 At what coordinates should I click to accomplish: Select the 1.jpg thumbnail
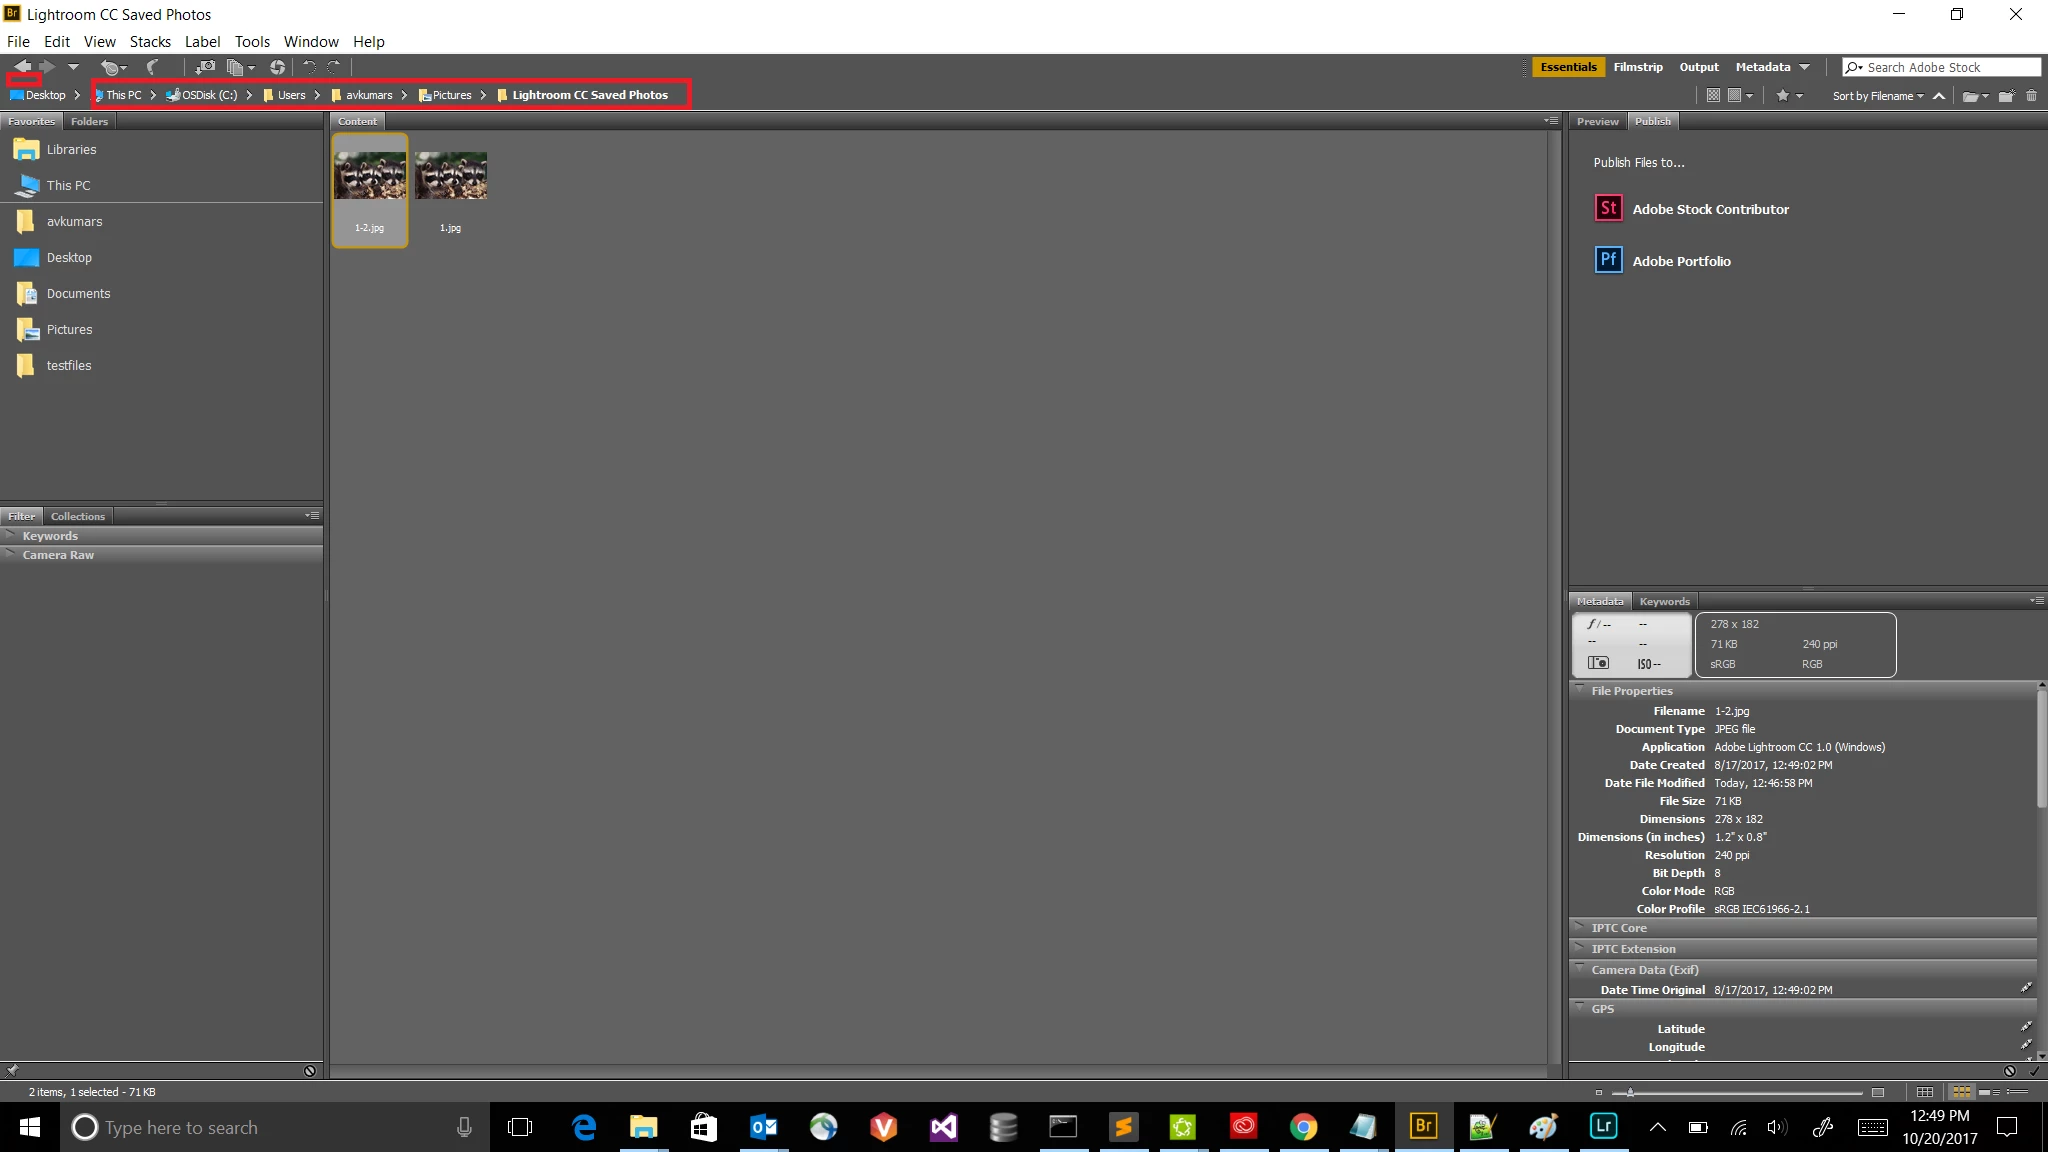(450, 177)
